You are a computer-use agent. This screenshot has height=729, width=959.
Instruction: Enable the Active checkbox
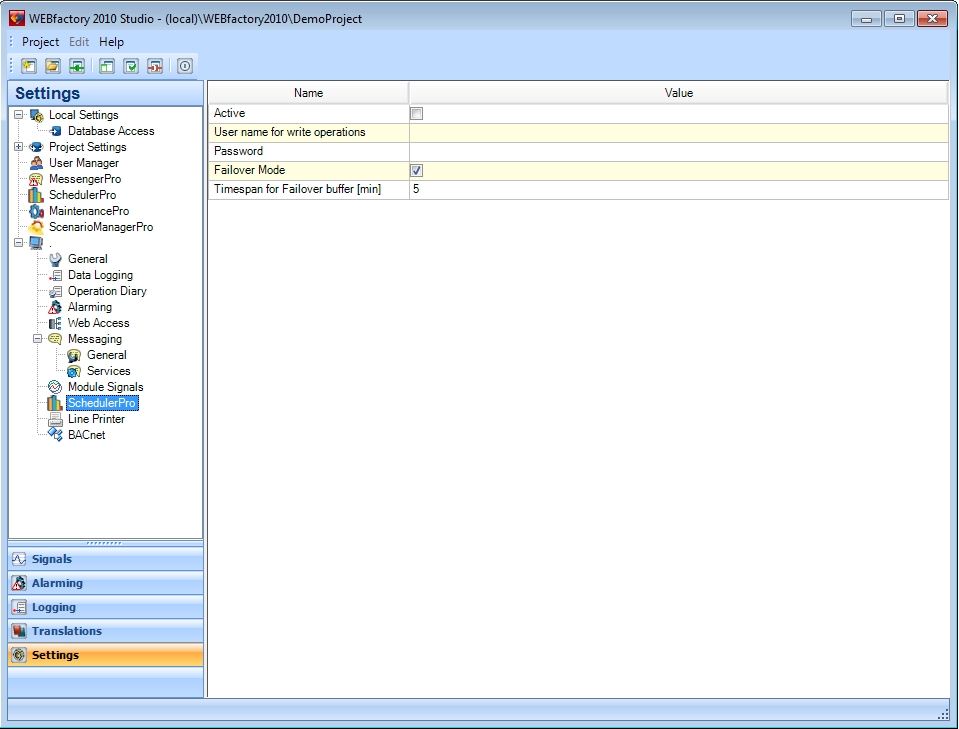pyautogui.click(x=417, y=114)
